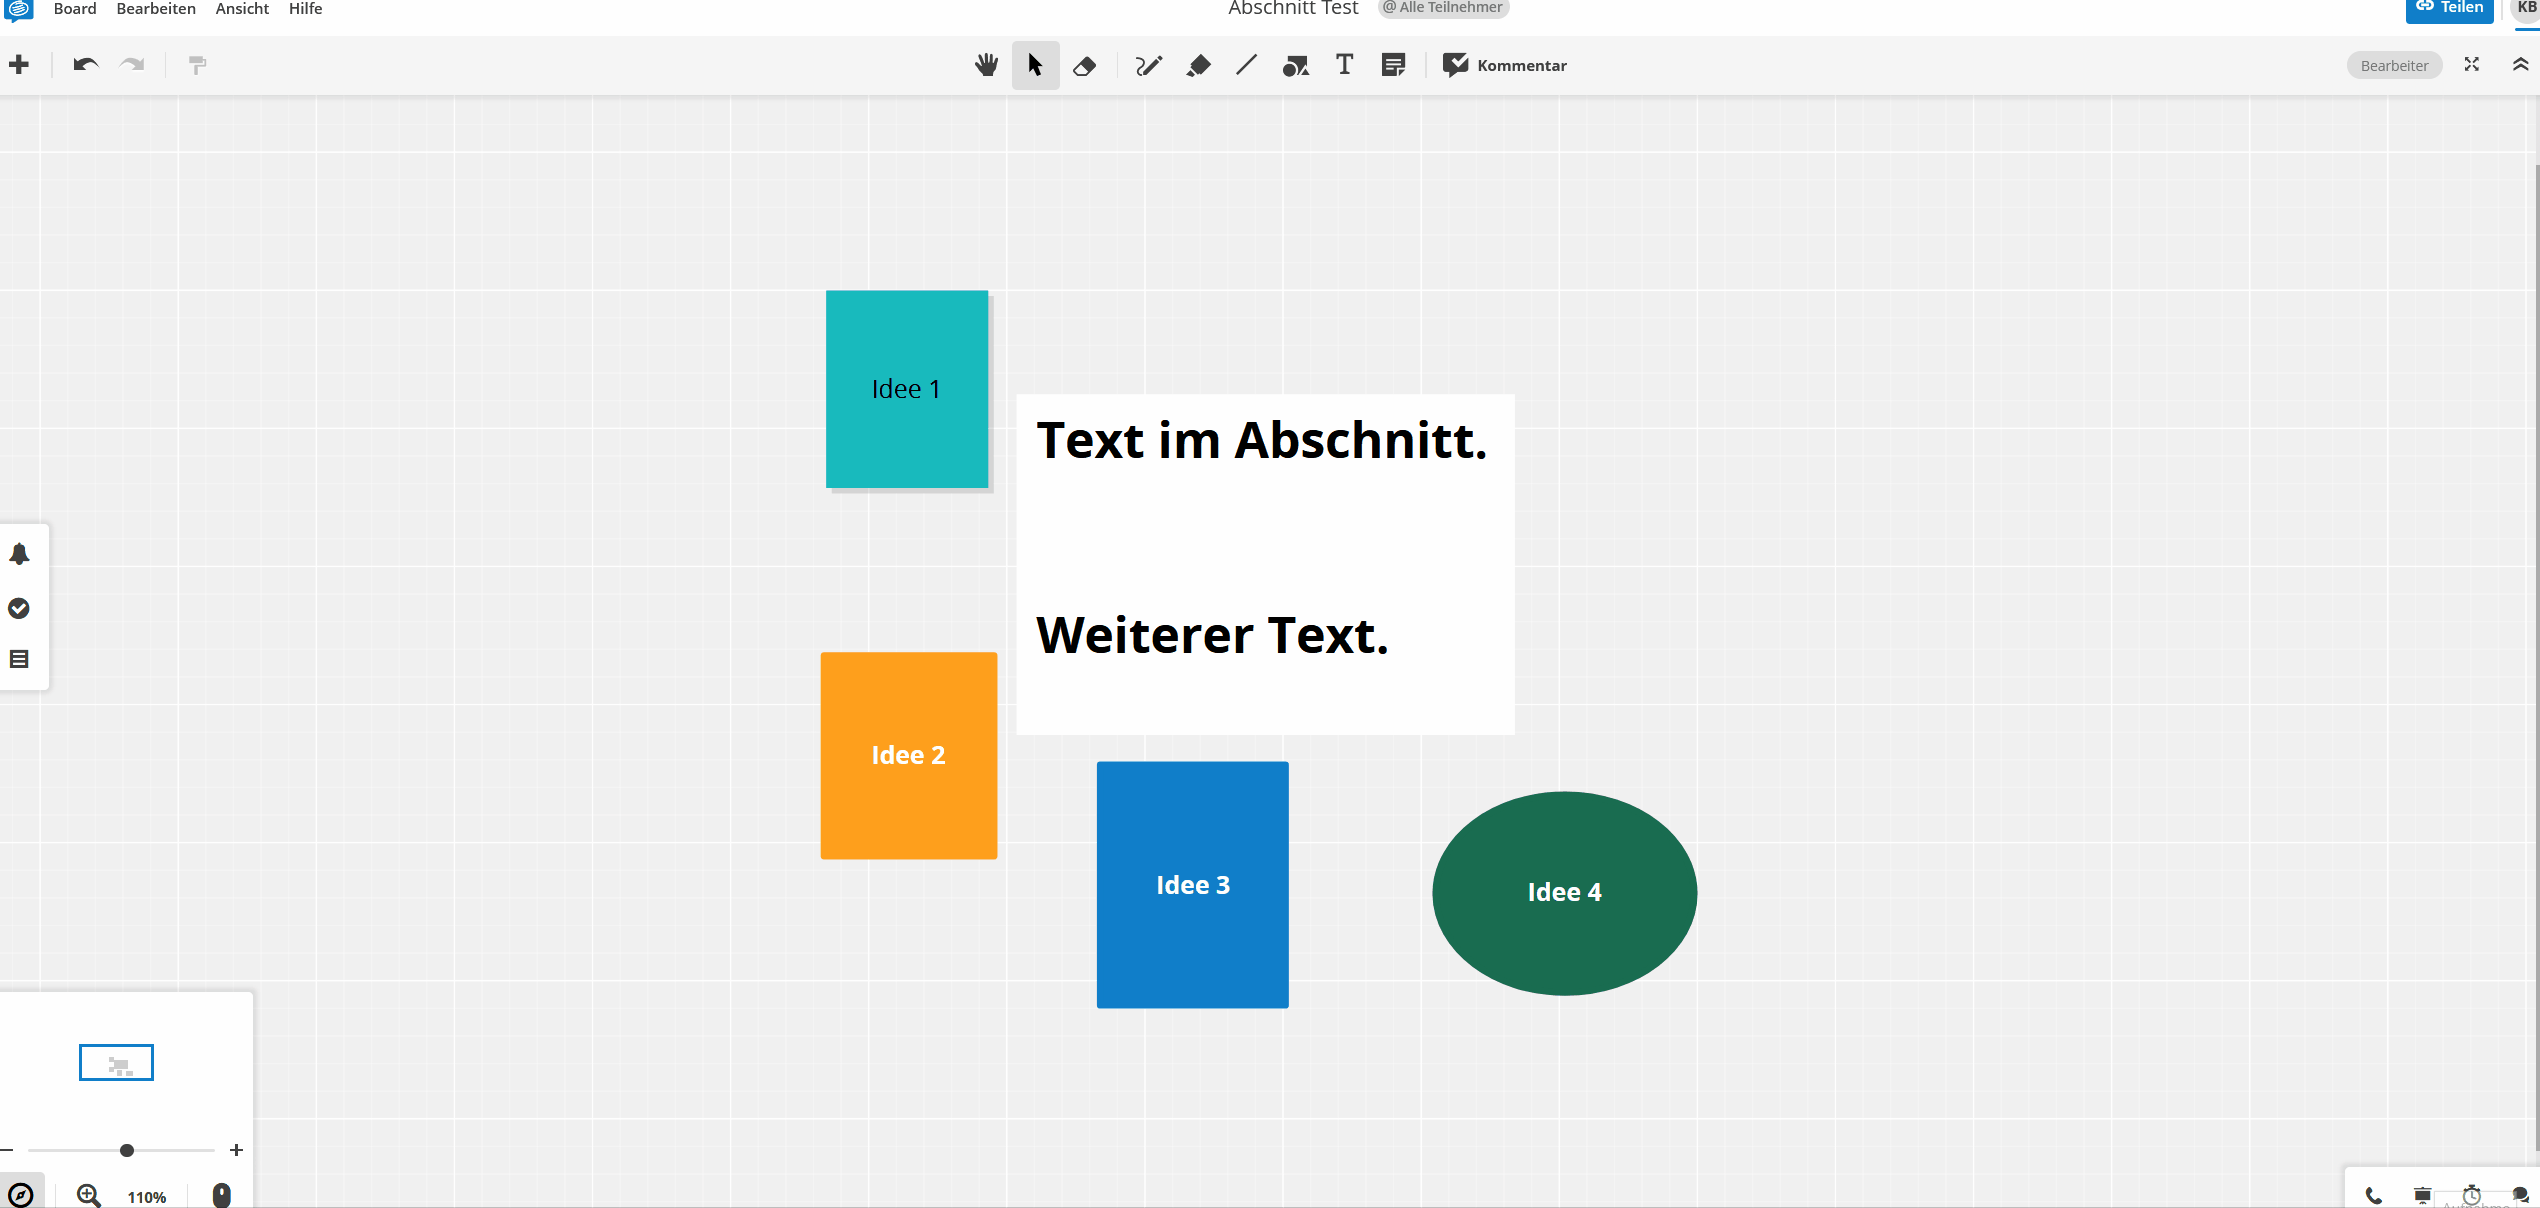Click the Conceptboard logo icon

click(19, 10)
